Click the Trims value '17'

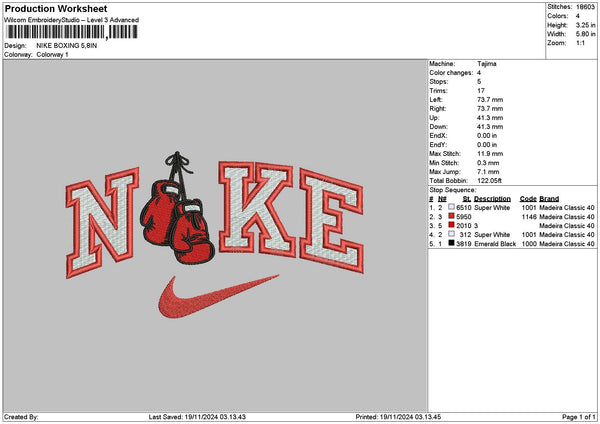coord(481,91)
